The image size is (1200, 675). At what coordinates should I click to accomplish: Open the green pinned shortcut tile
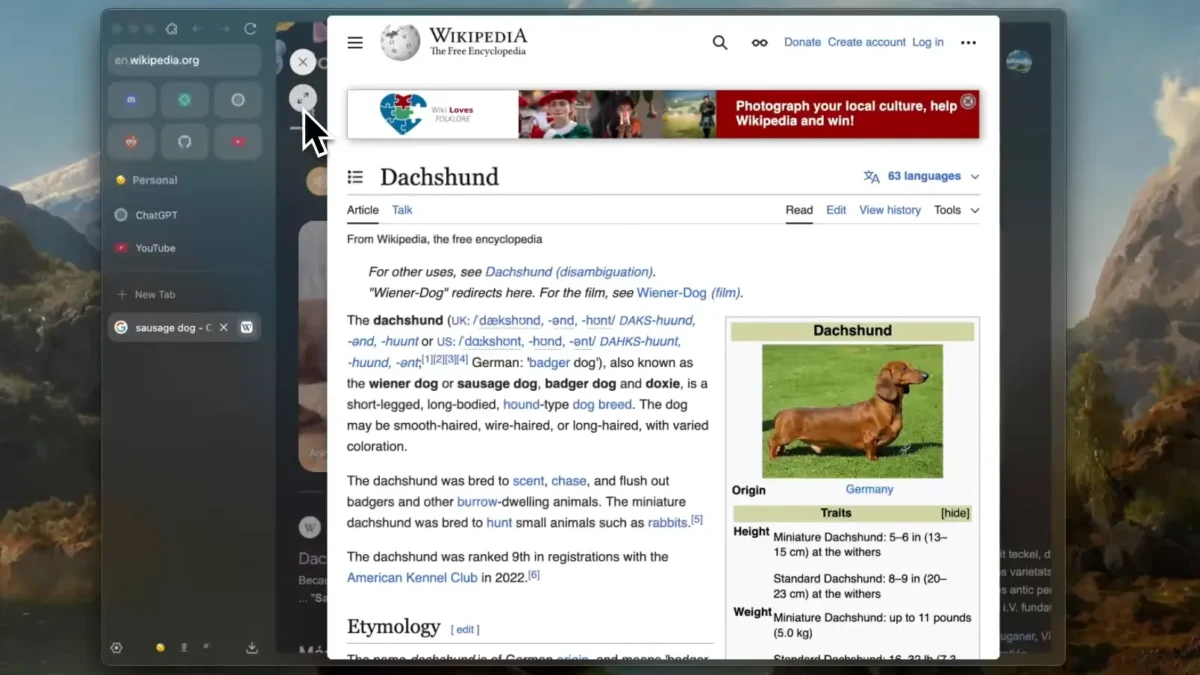[x=185, y=100]
